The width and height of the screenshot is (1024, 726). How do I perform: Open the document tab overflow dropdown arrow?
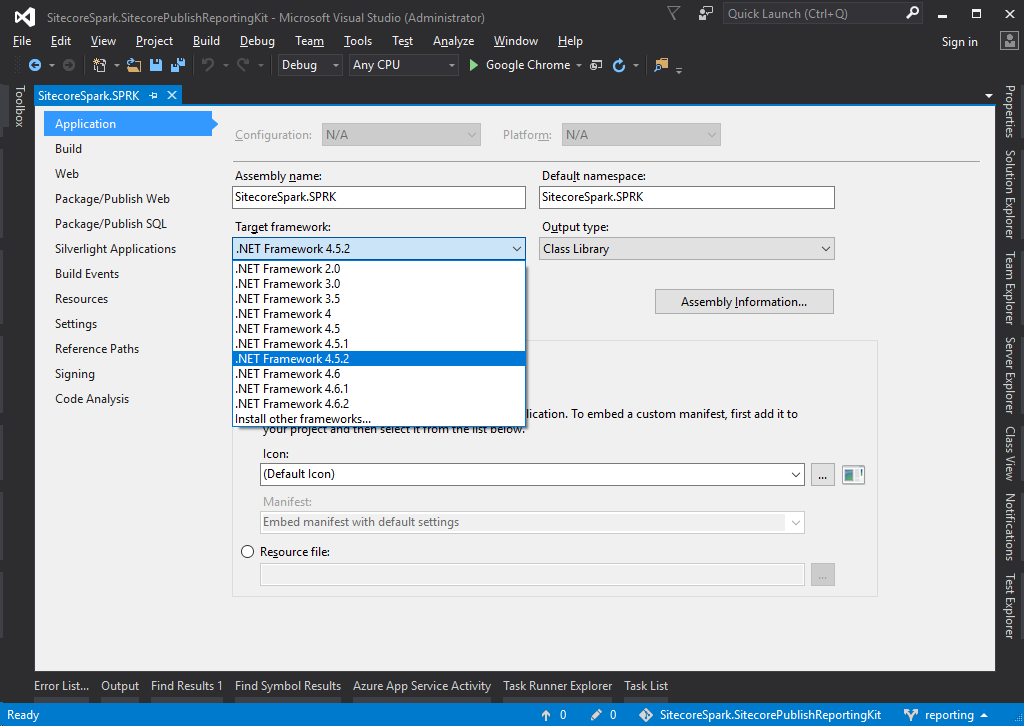click(x=989, y=96)
